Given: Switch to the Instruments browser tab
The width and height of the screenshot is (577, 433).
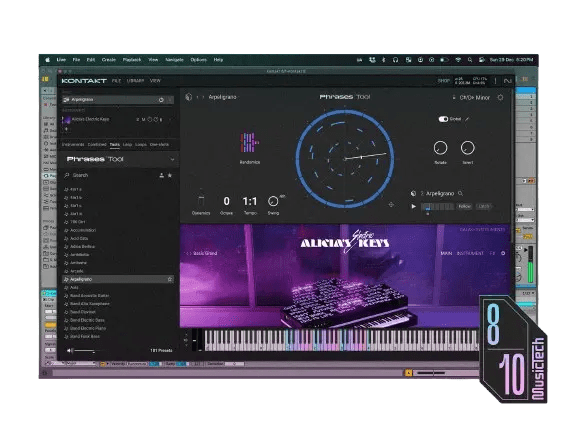Looking at the screenshot, I should 73,145.
